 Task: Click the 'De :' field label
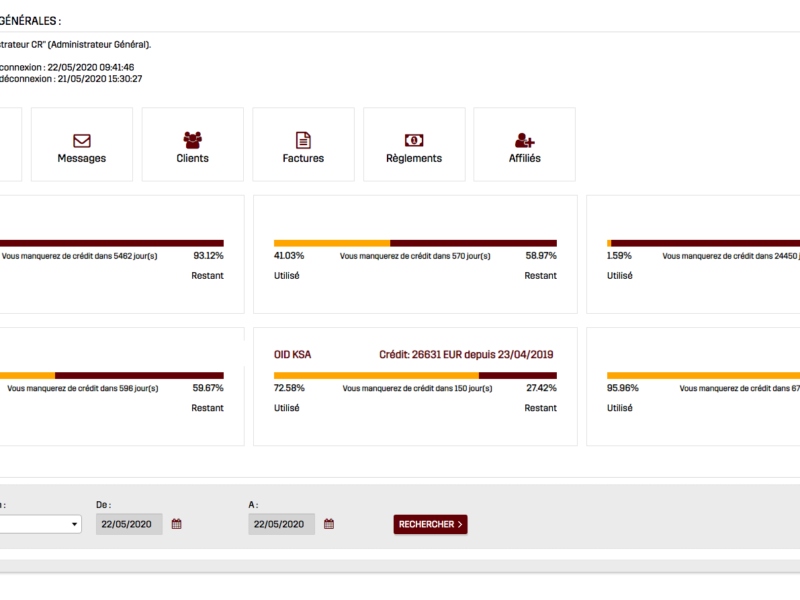coord(104,505)
